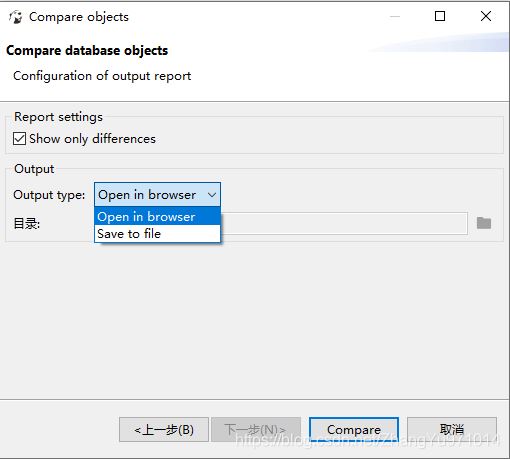The height and width of the screenshot is (459, 510).
Task: Click the Compare database objects heading
Action: (87, 51)
